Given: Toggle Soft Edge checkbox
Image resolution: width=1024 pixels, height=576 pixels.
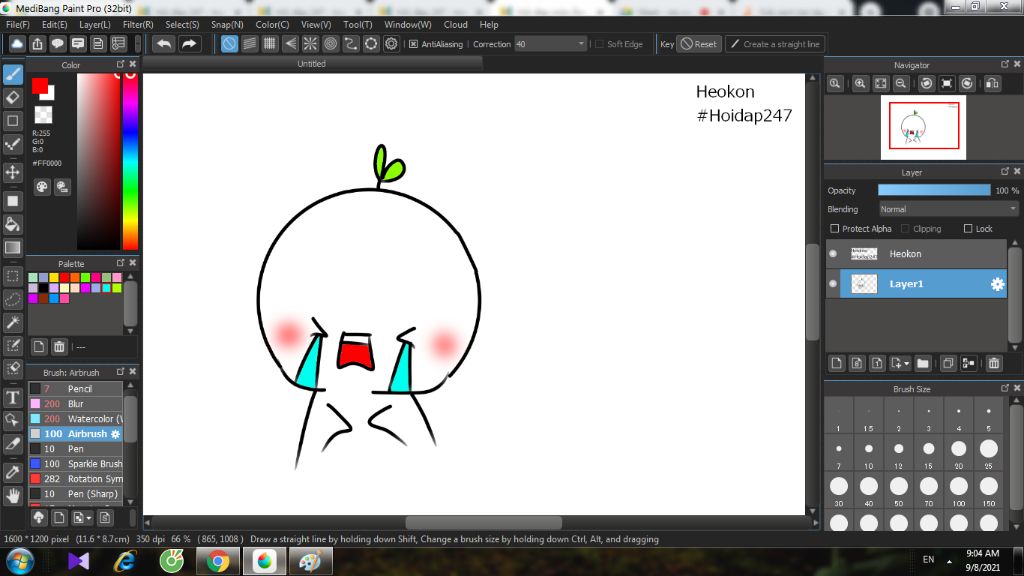Looking at the screenshot, I should (600, 44).
